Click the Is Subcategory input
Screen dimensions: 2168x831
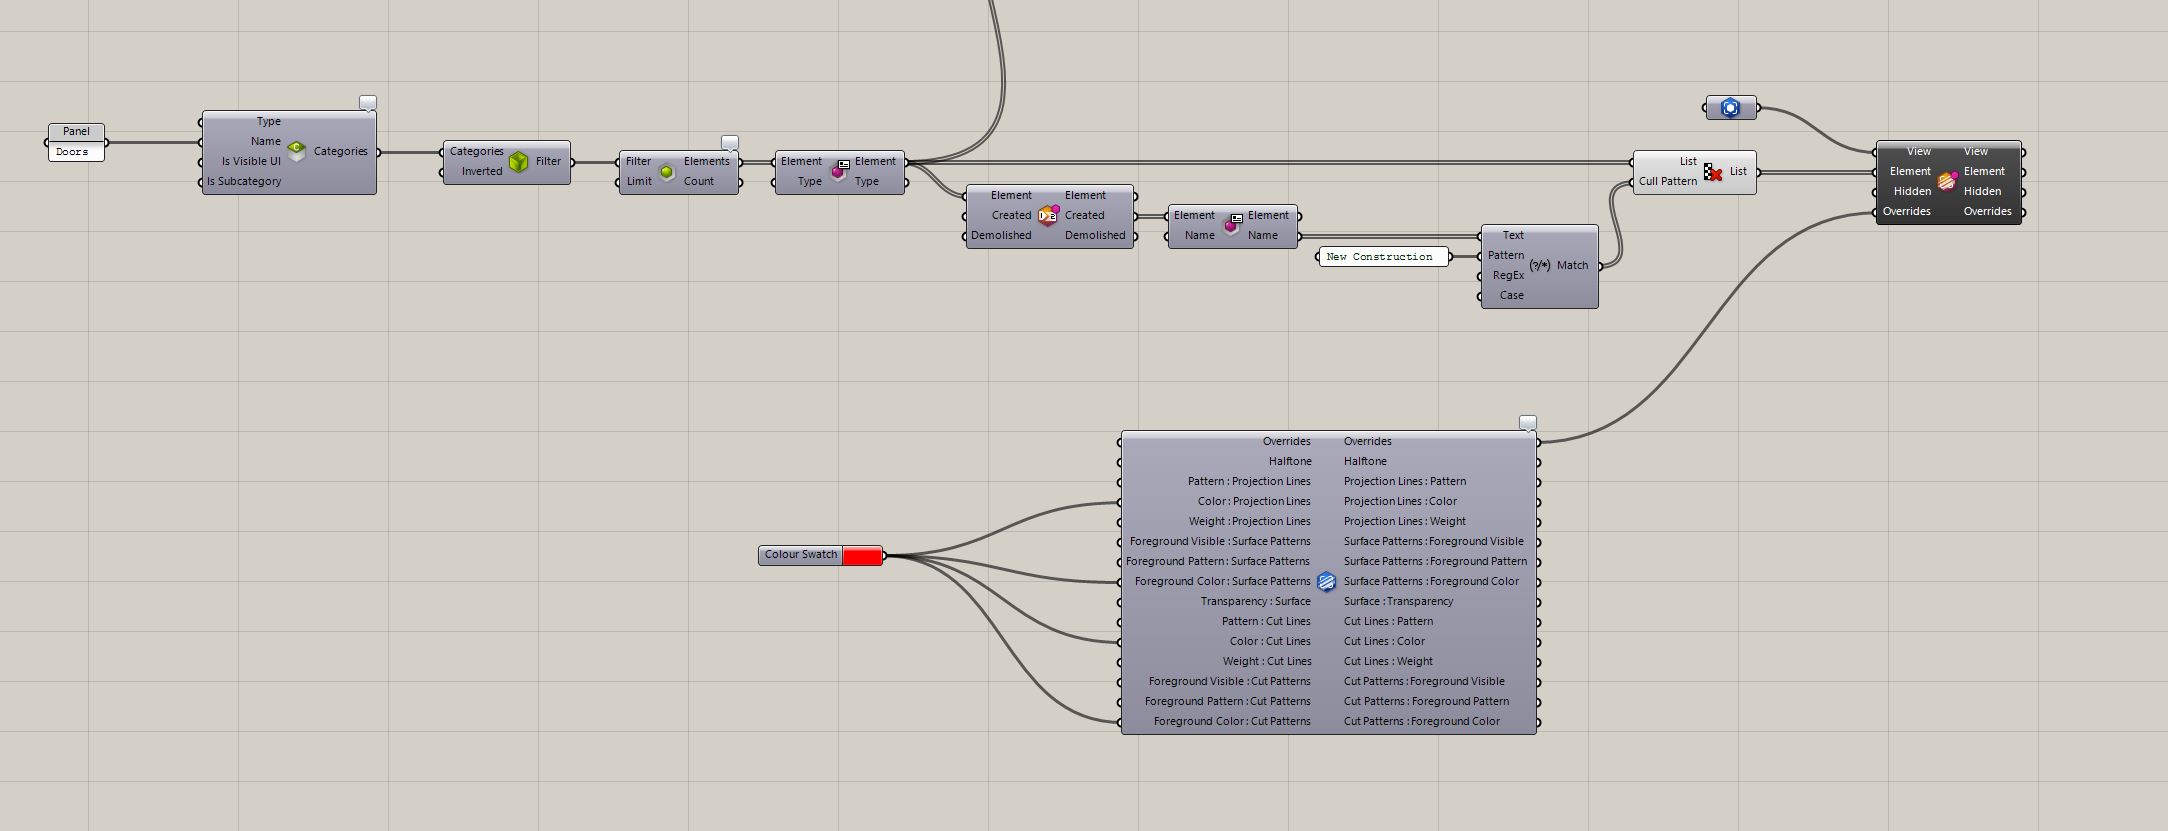(x=244, y=181)
